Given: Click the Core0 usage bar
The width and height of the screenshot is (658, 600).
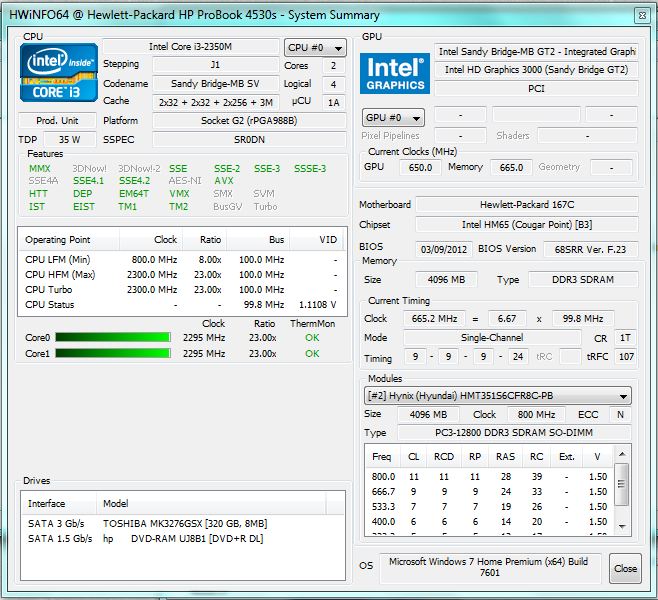Looking at the screenshot, I should coord(113,337).
